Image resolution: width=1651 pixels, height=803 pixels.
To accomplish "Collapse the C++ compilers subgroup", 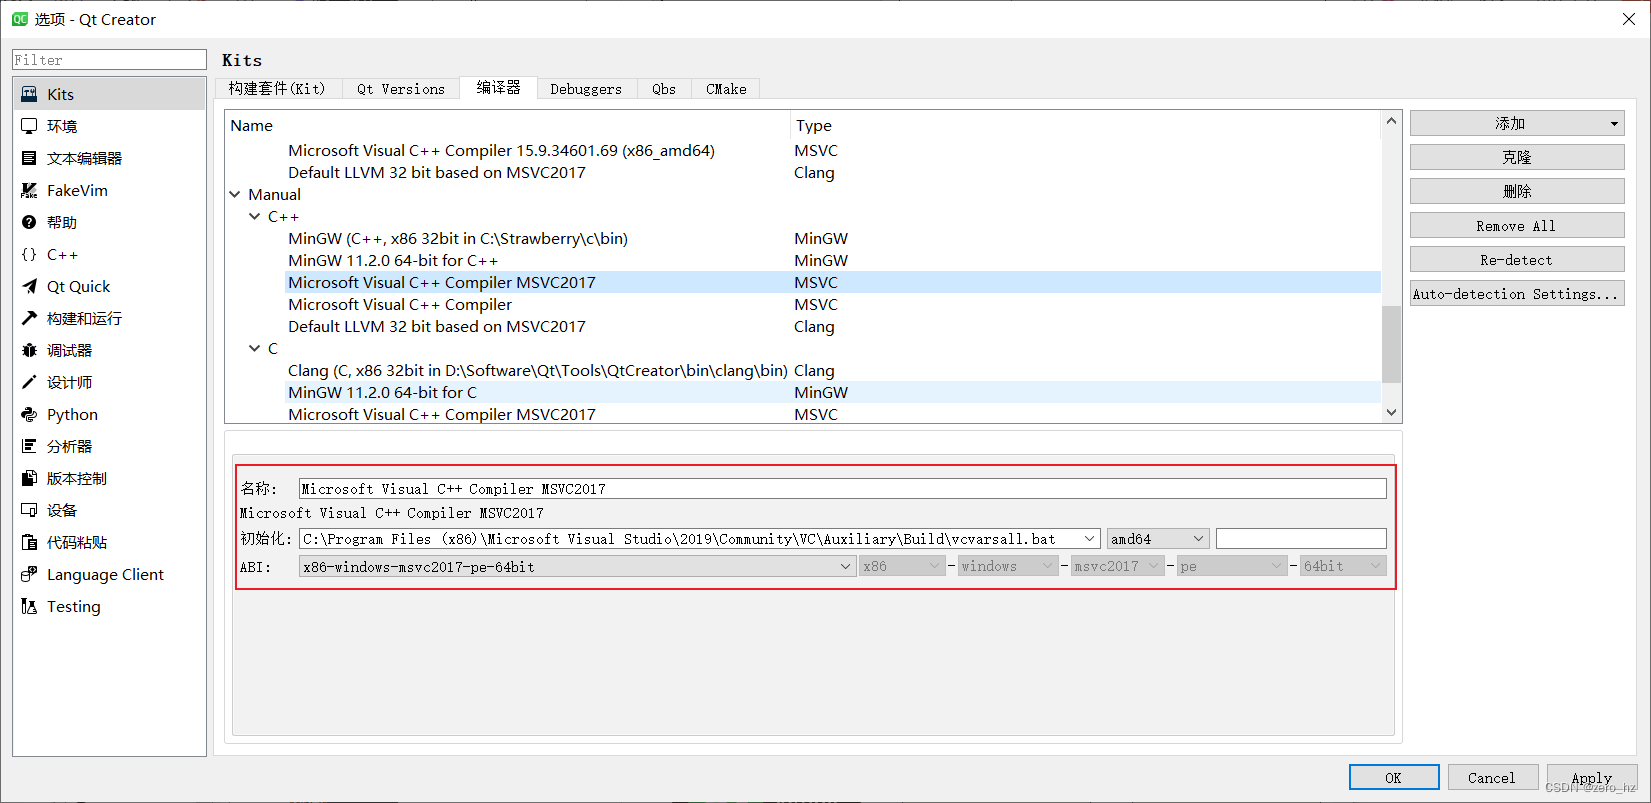I will pyautogui.click(x=255, y=217).
